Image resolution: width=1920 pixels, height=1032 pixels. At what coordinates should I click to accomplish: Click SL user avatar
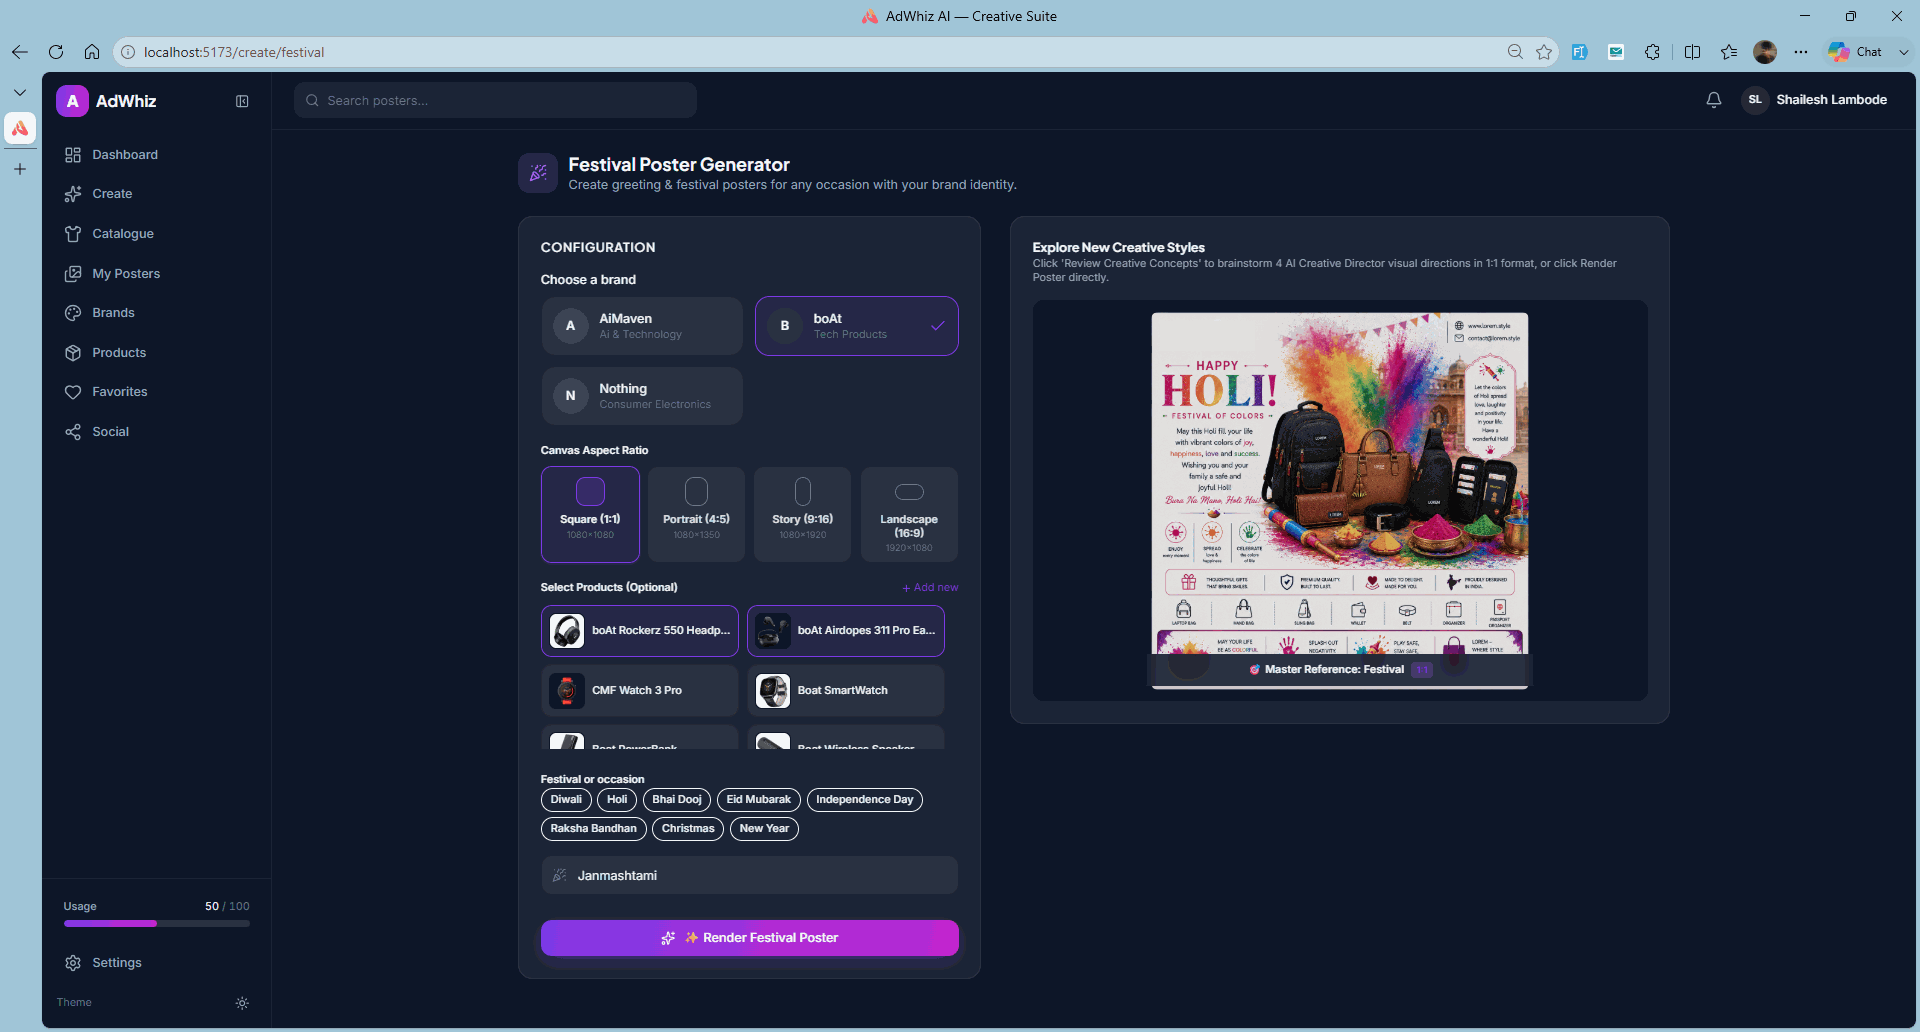pyautogui.click(x=1755, y=100)
